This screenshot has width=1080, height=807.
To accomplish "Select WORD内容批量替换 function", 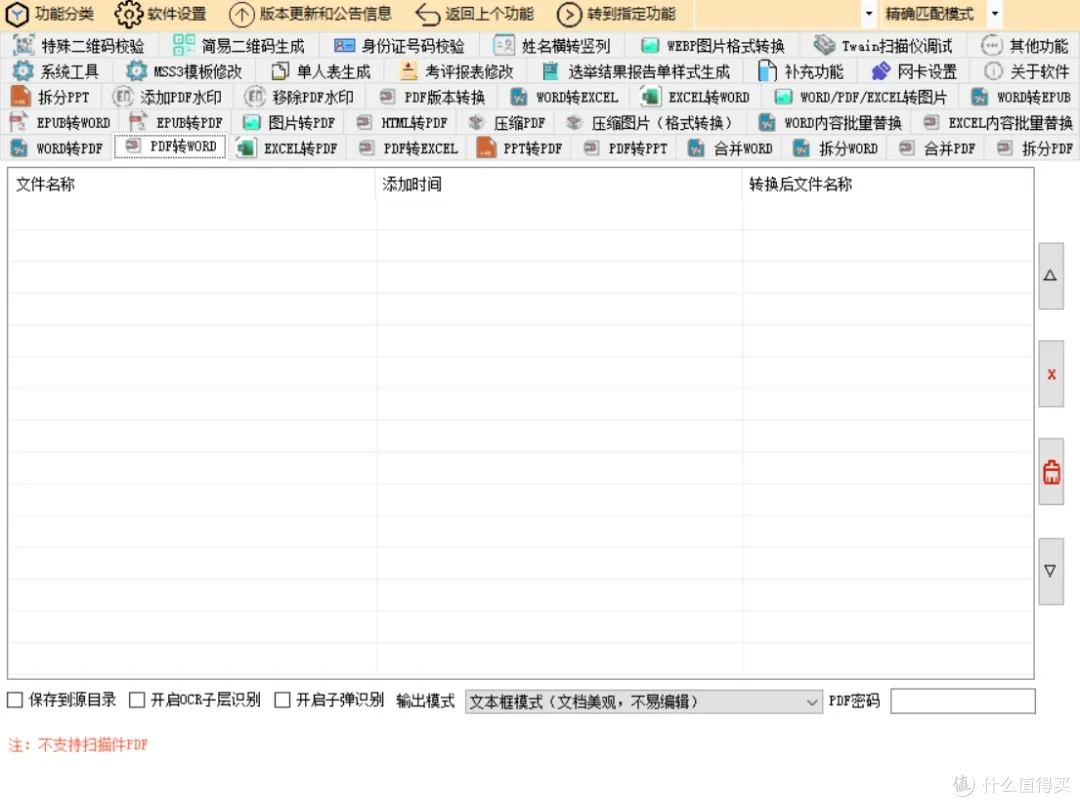I will pos(831,123).
